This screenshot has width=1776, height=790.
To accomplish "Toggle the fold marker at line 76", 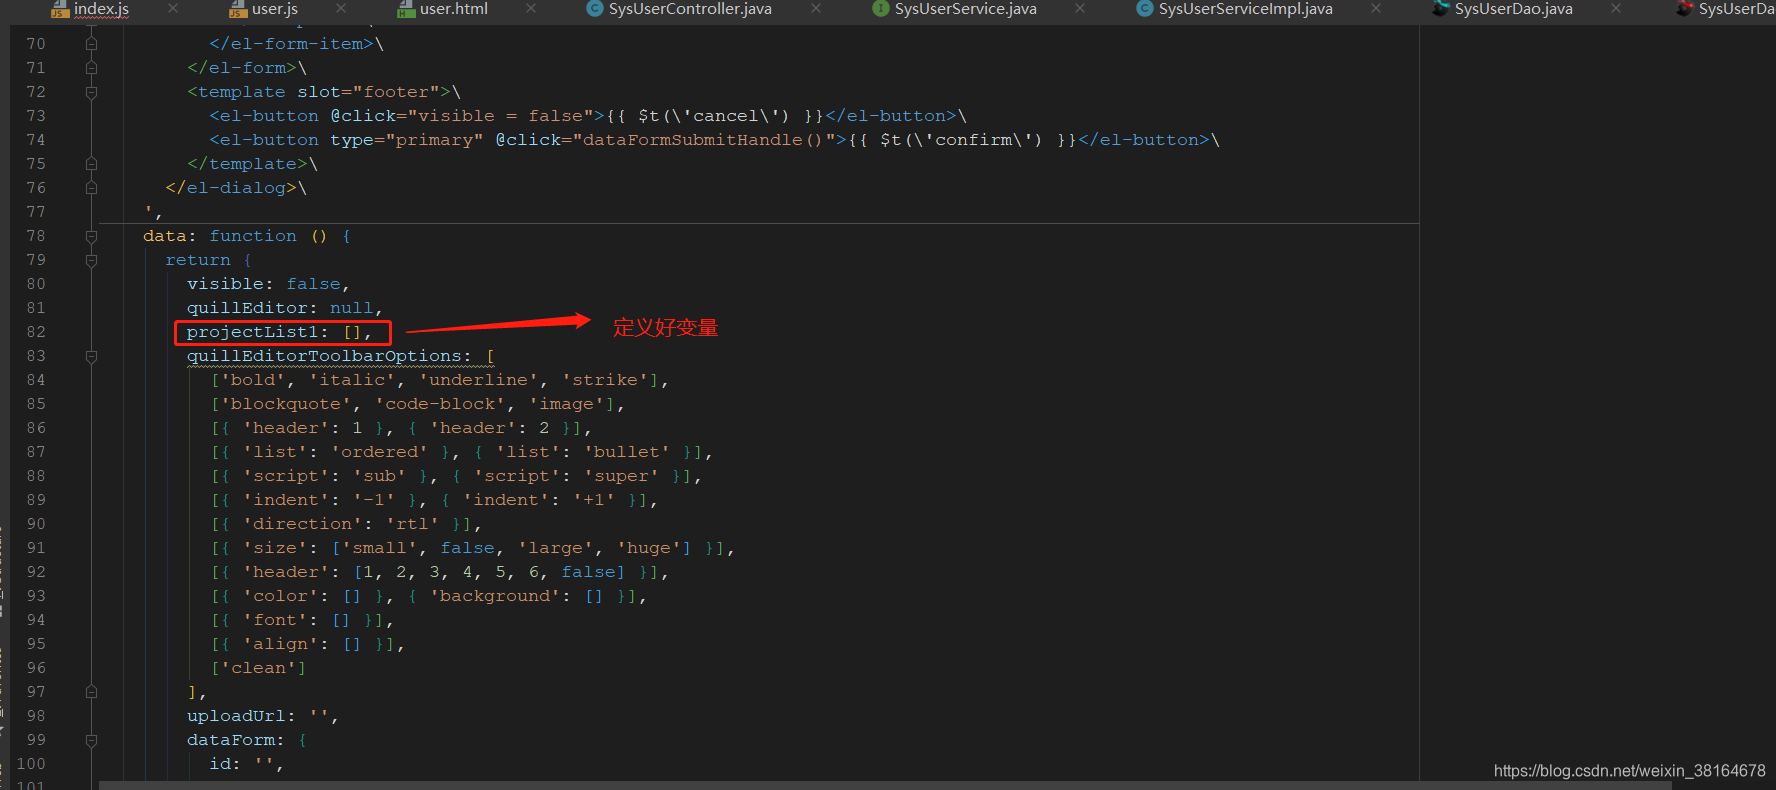I will (91, 188).
